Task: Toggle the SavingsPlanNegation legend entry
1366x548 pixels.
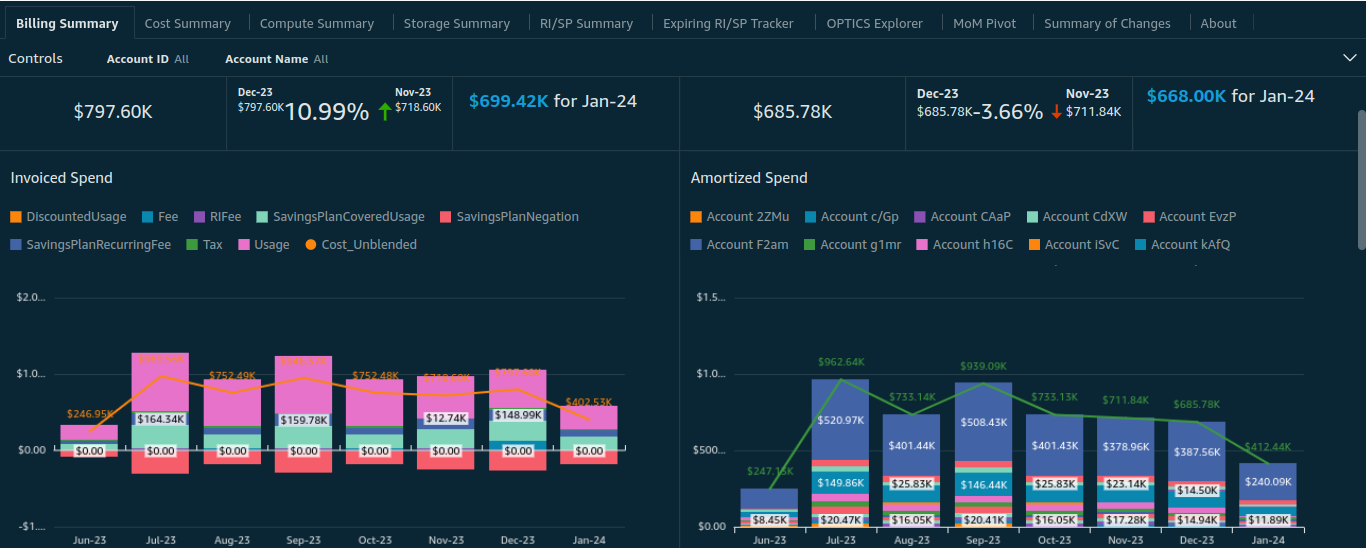Action: [x=509, y=217]
